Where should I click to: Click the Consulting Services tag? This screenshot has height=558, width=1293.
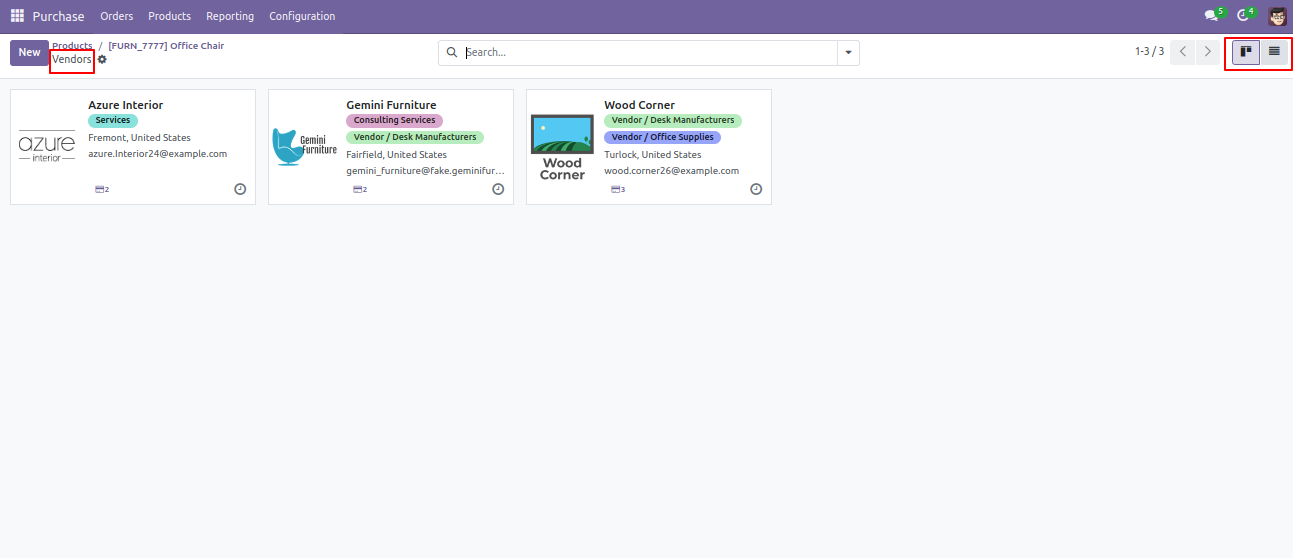pos(394,120)
